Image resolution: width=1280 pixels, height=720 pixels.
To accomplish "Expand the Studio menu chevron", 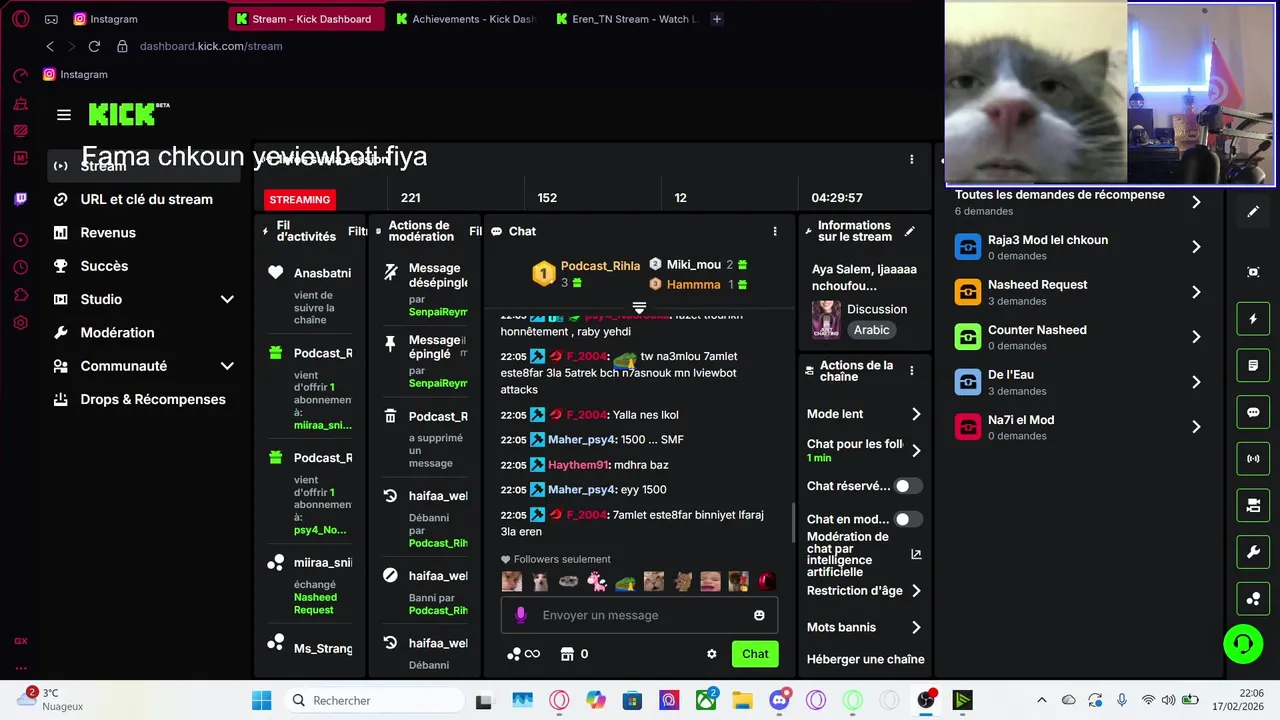I will [x=227, y=299].
